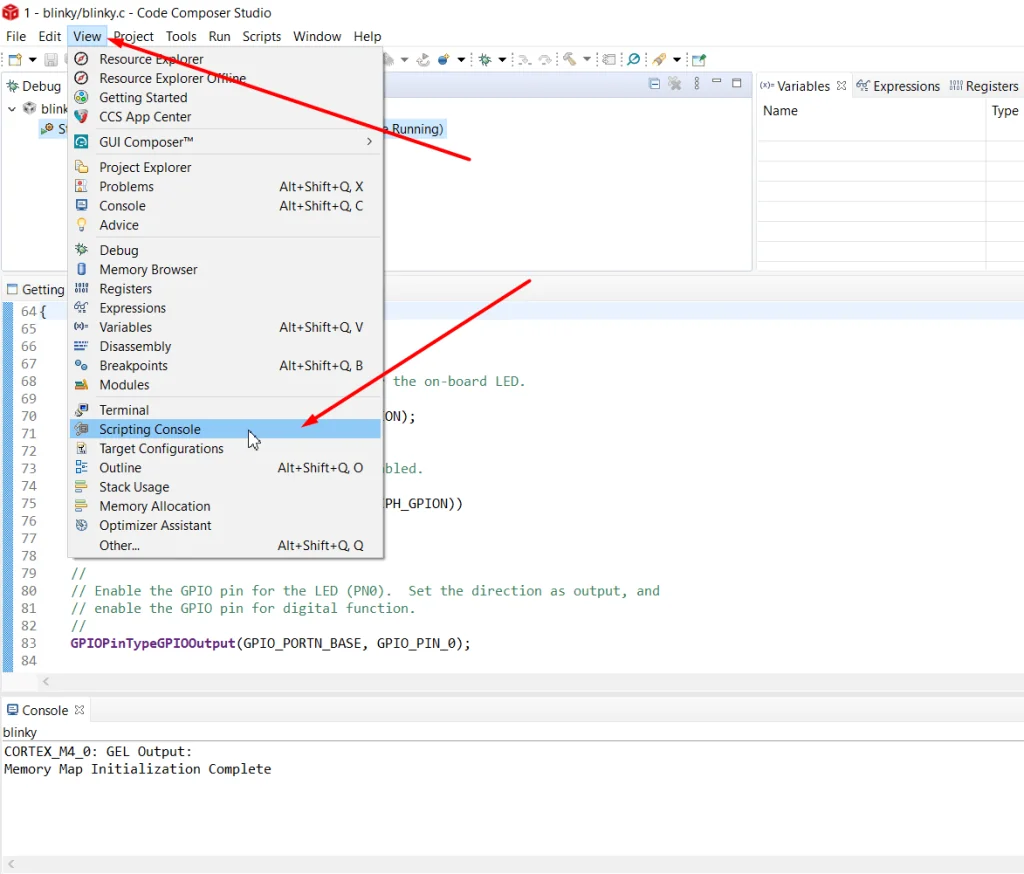Click the Modules view icon

pos(81,384)
